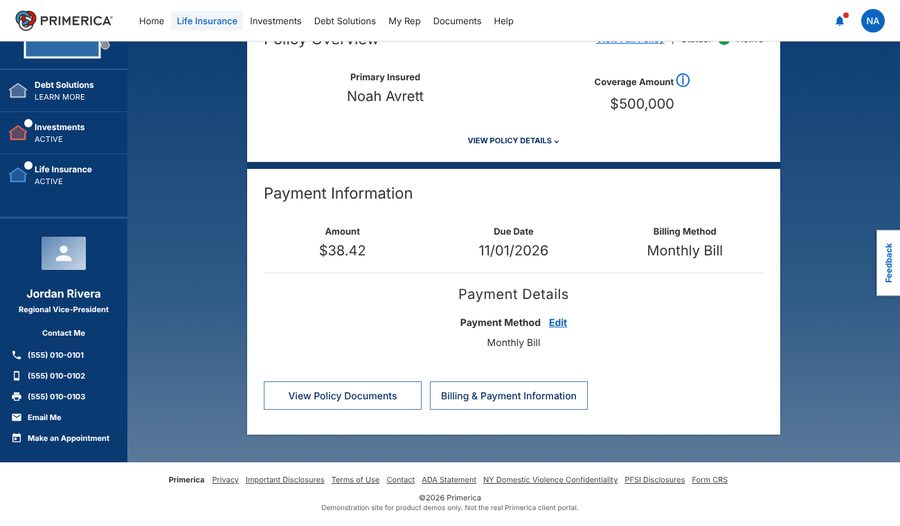Click fax number (555) 010-0103
The width and height of the screenshot is (900, 526).
[x=56, y=396]
